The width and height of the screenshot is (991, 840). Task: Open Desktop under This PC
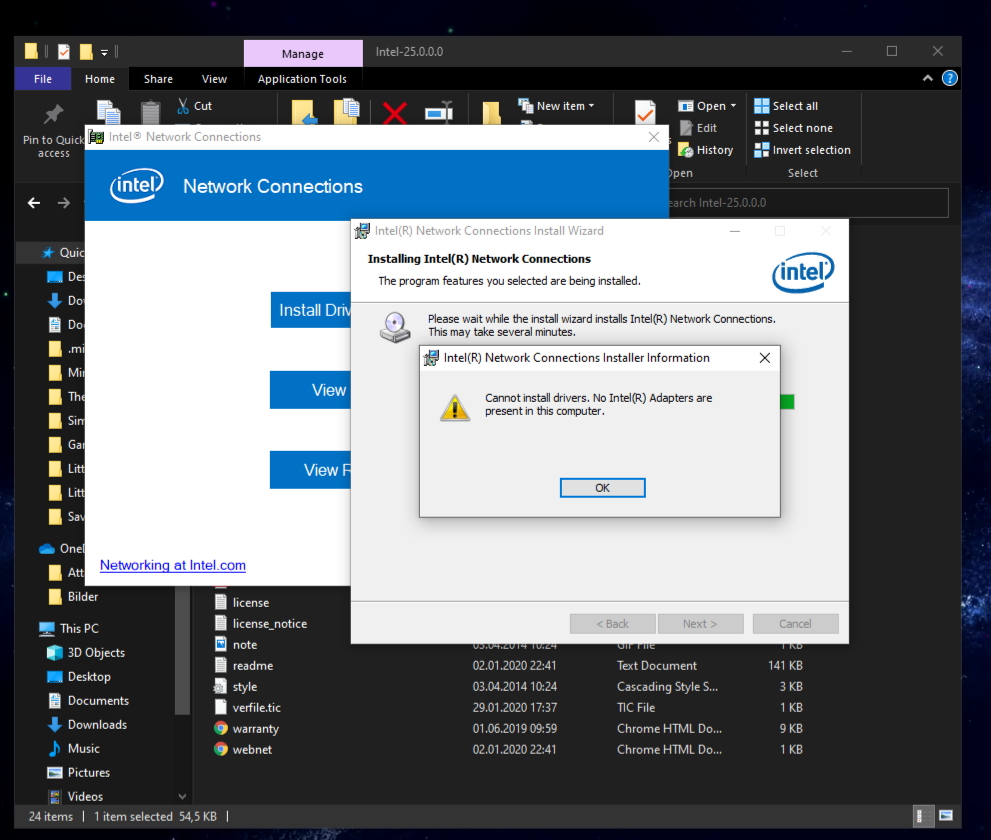tap(79, 677)
